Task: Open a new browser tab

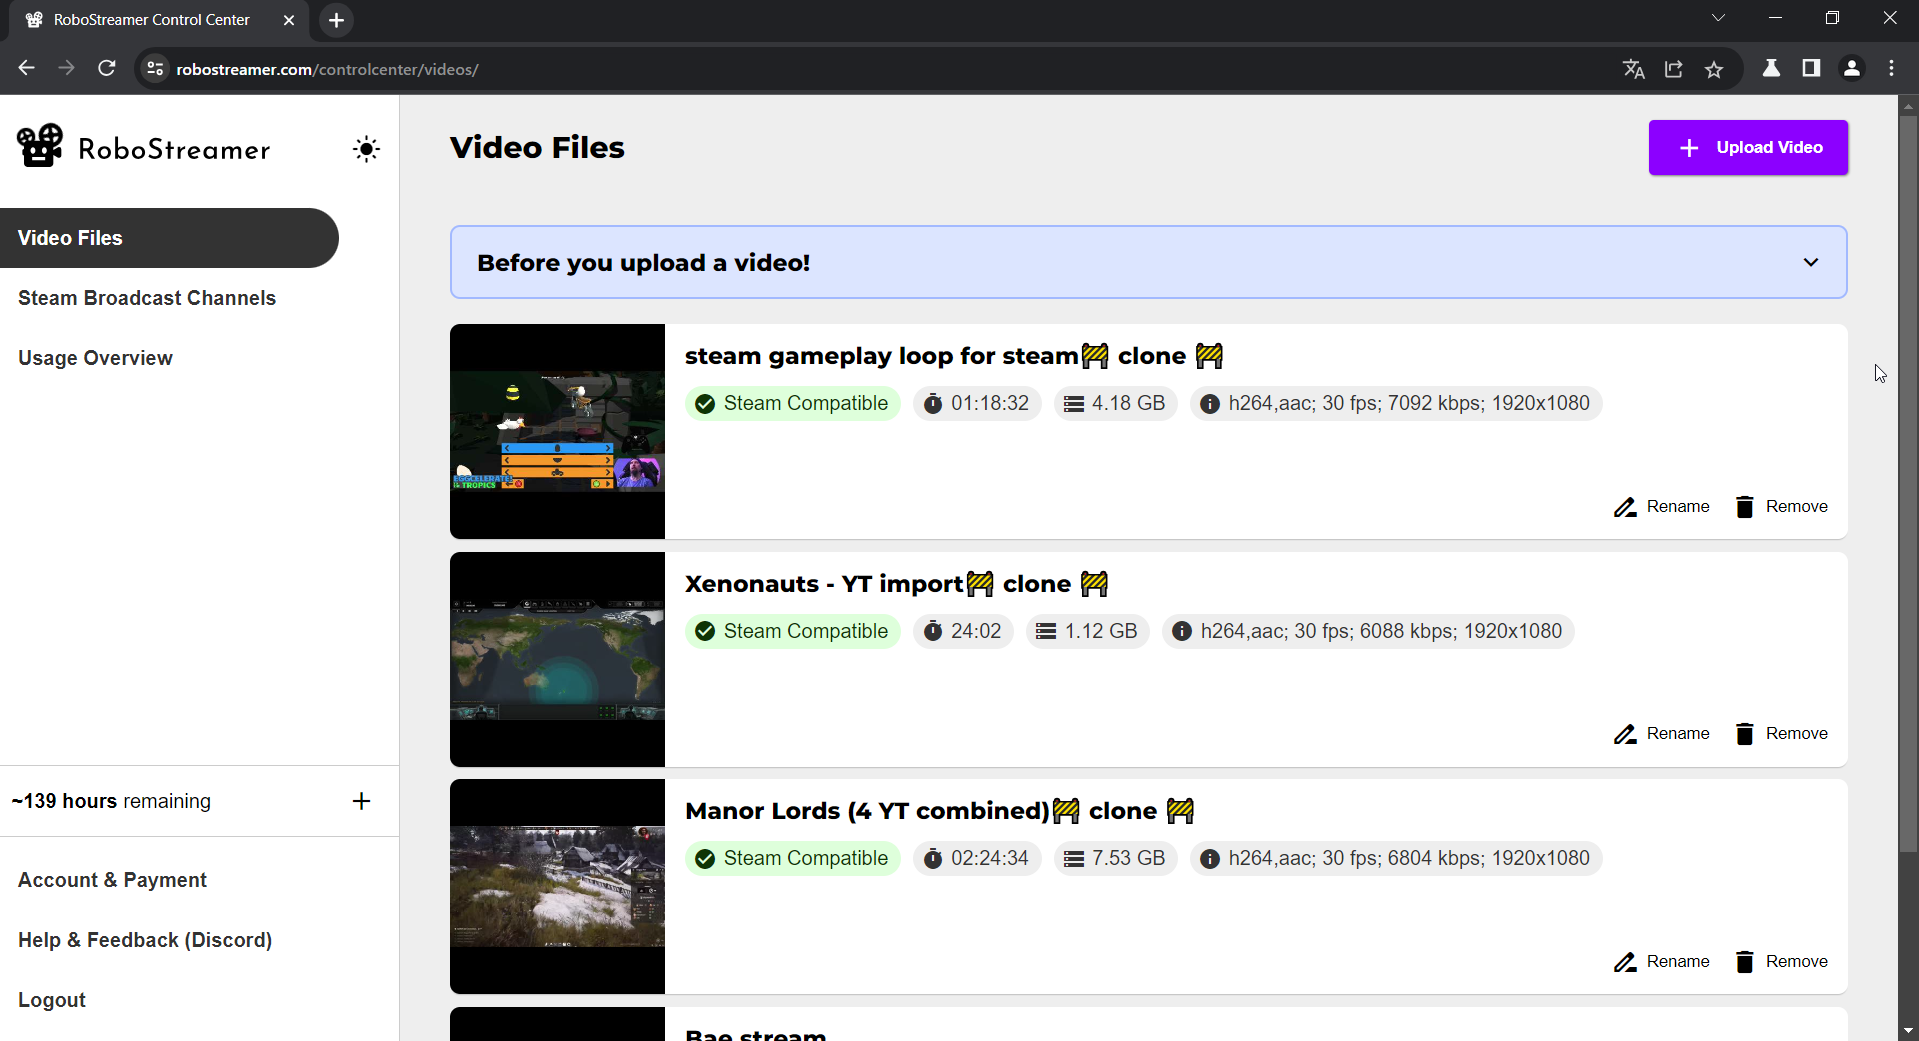Action: pos(337,20)
